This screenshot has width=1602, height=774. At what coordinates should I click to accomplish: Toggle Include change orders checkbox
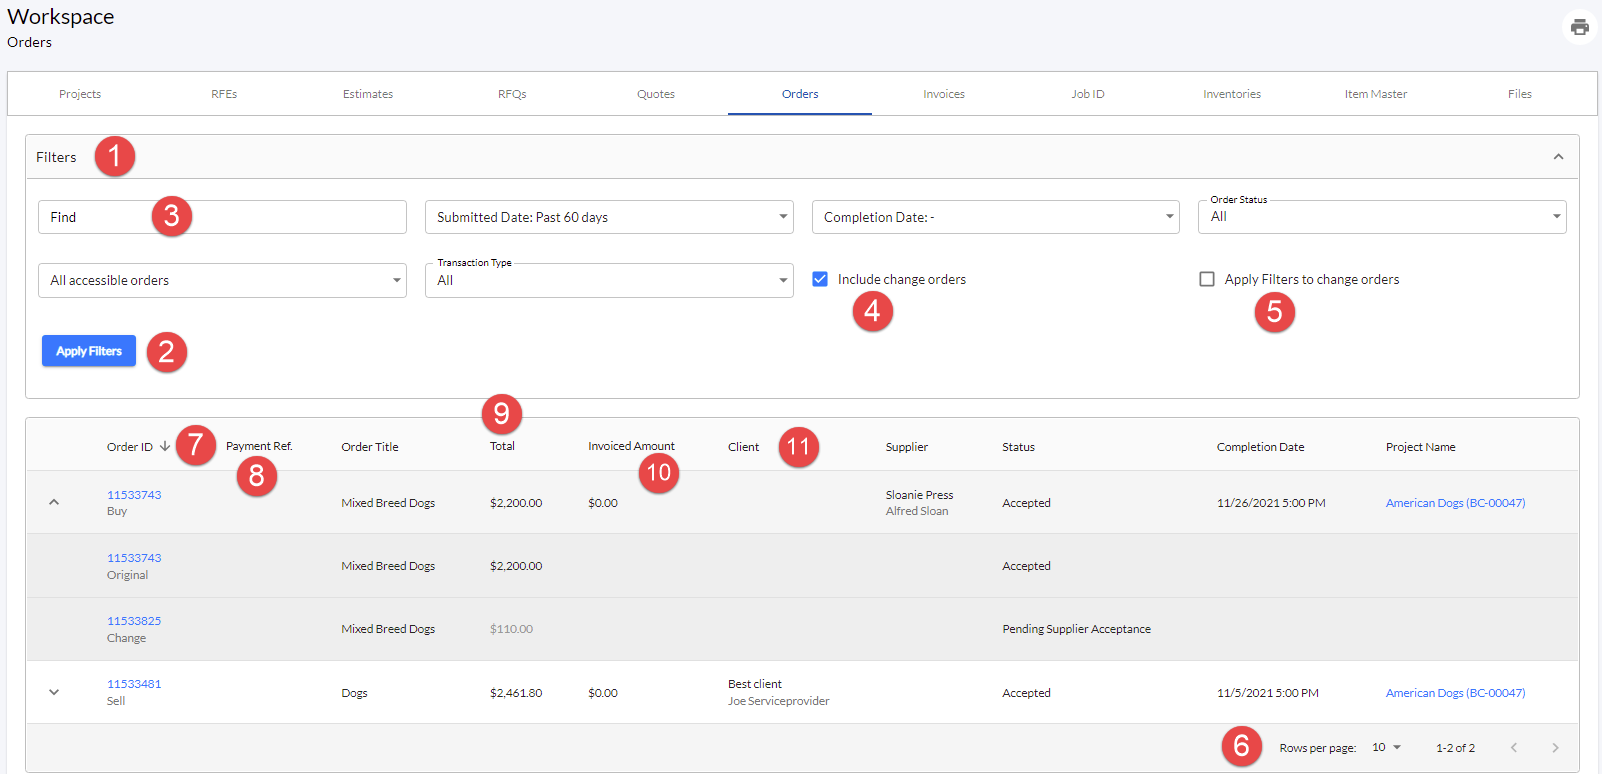point(820,279)
